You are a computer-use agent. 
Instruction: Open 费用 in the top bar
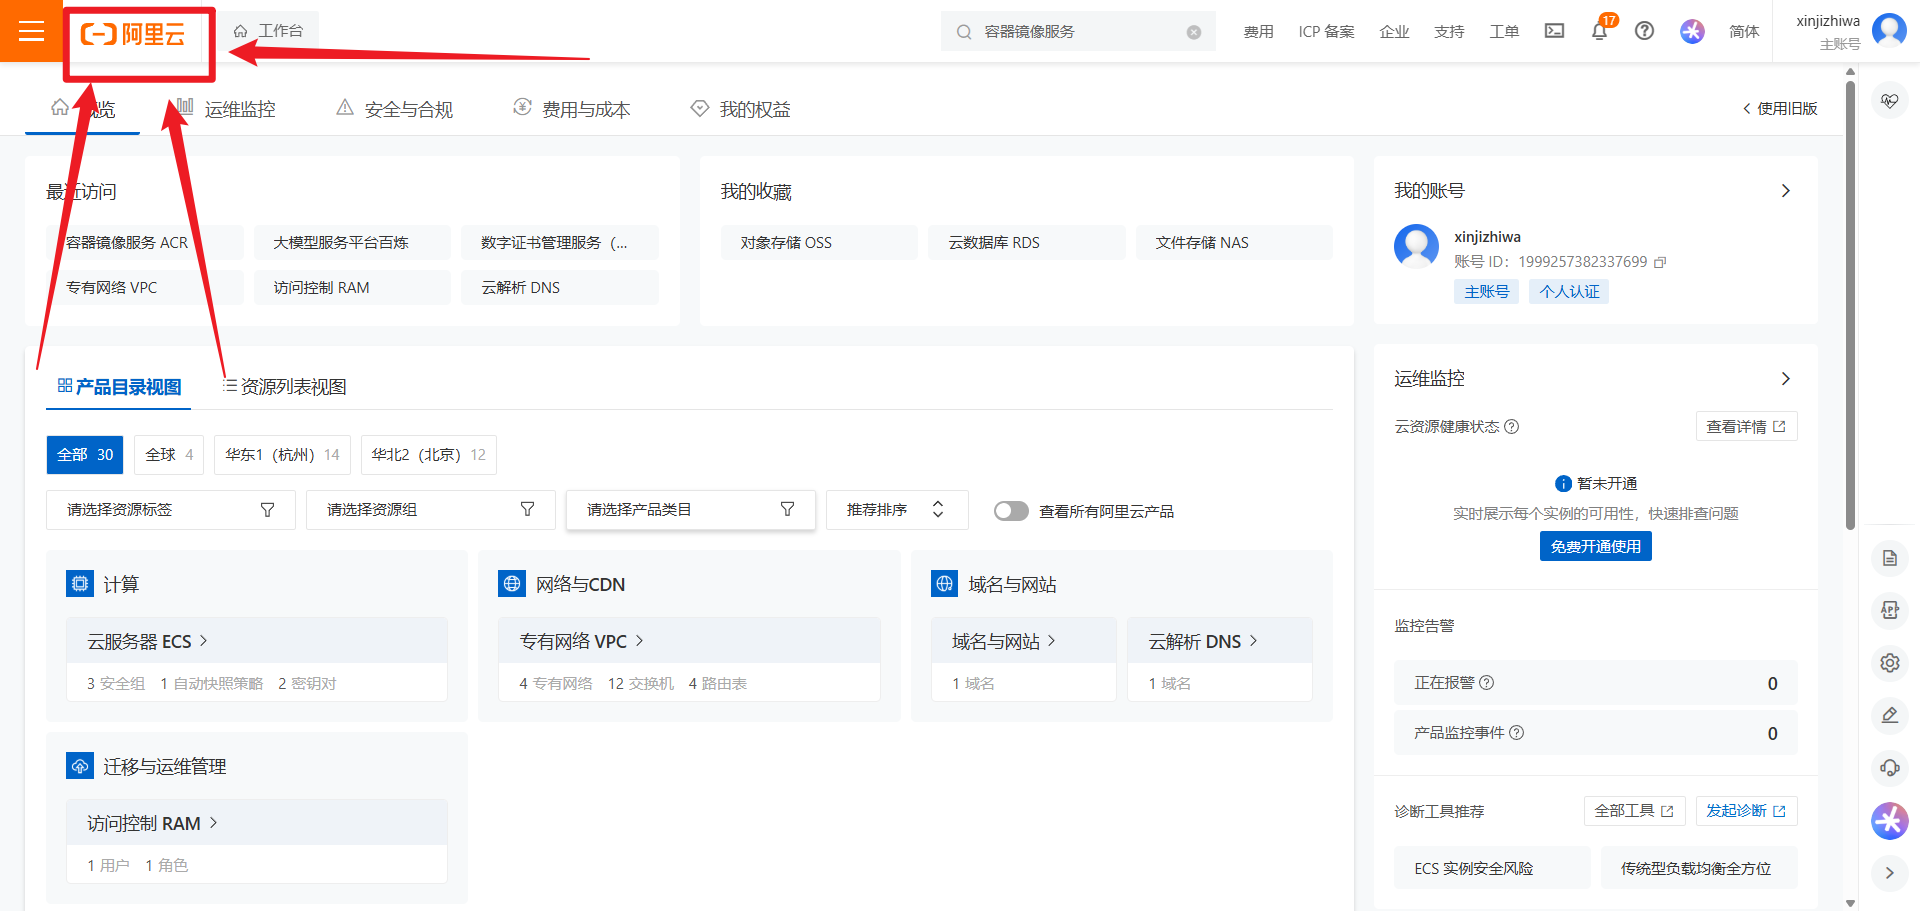click(1258, 32)
